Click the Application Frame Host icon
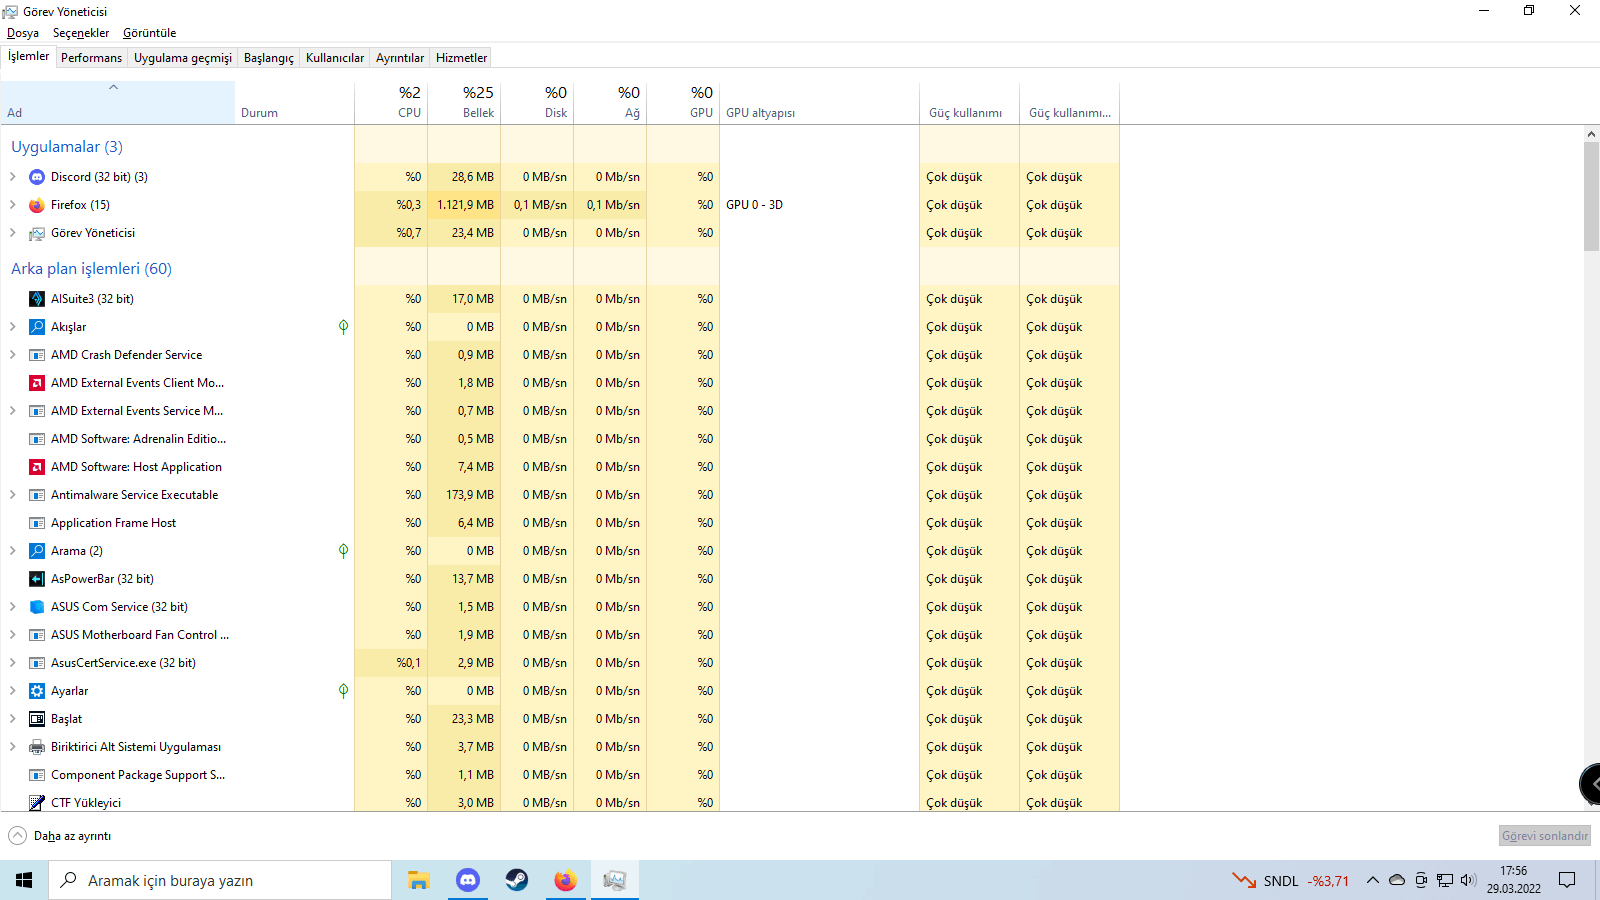 point(37,523)
